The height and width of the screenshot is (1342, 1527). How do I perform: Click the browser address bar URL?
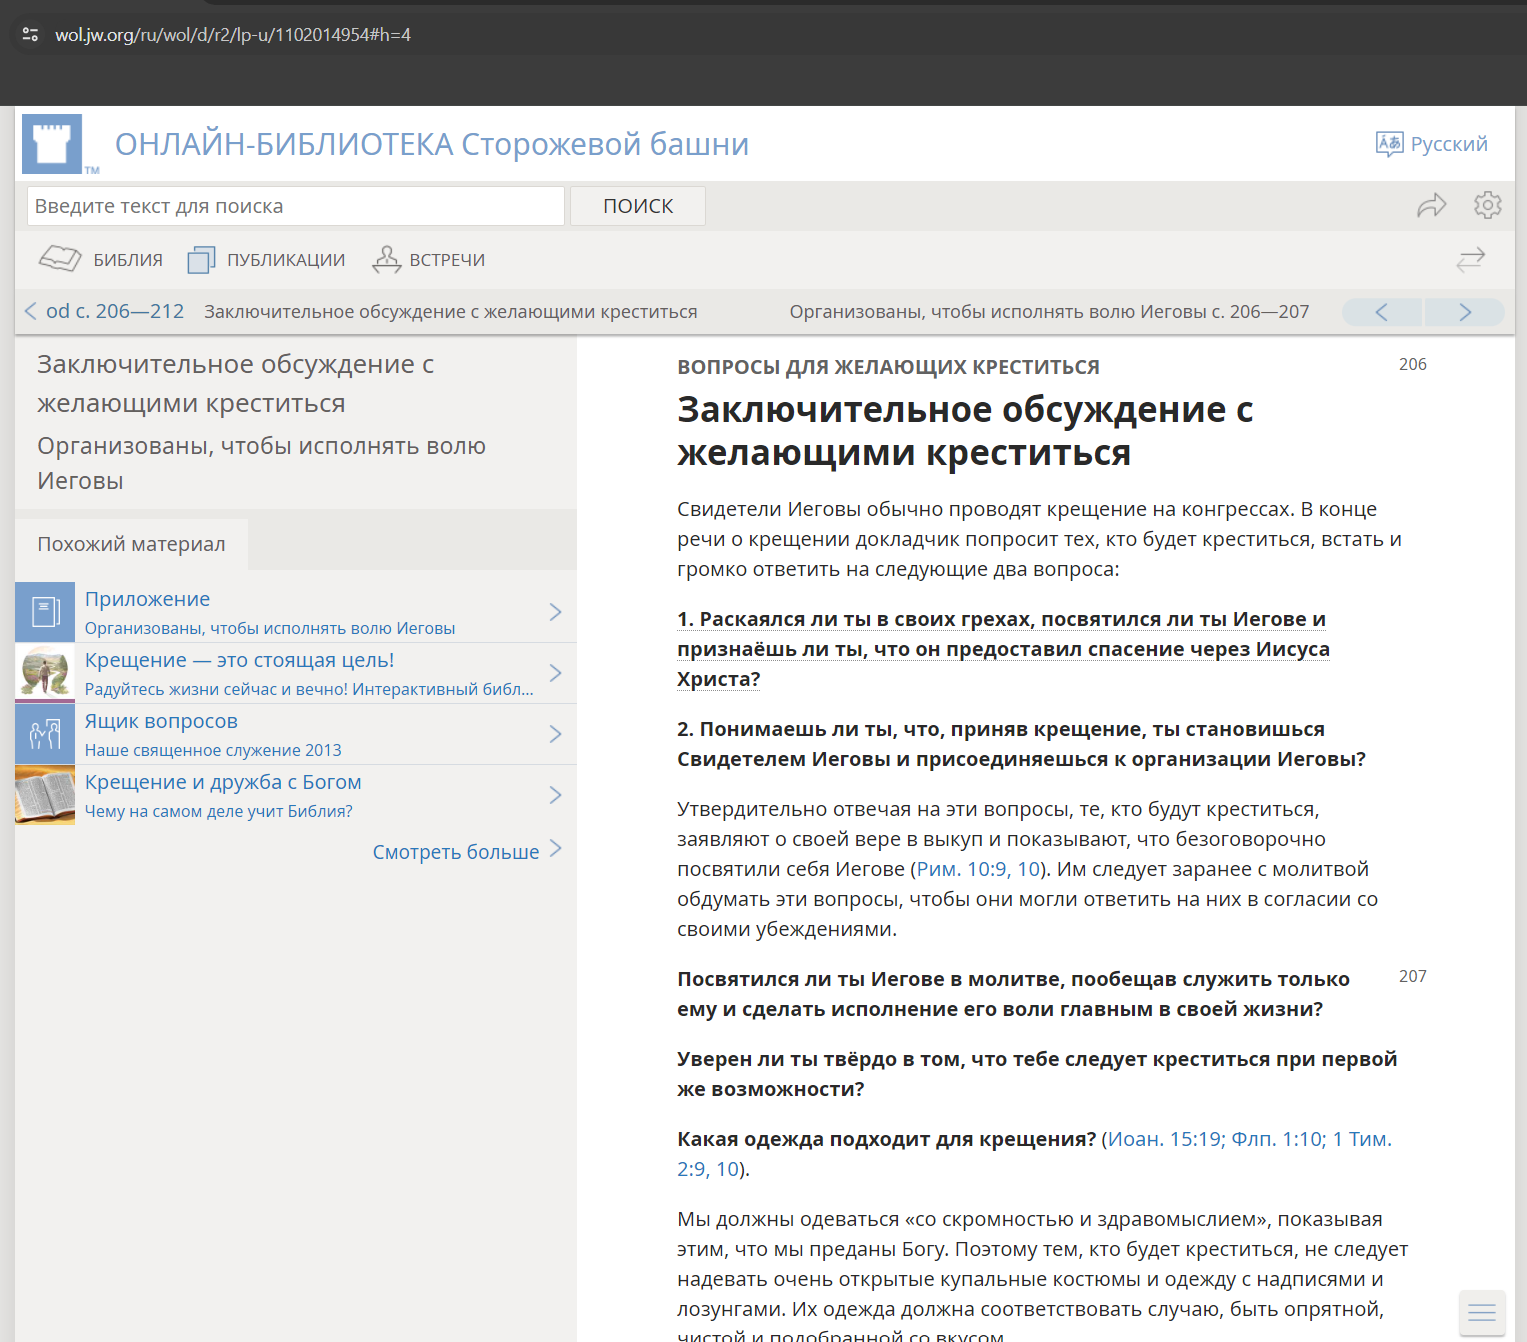click(233, 35)
